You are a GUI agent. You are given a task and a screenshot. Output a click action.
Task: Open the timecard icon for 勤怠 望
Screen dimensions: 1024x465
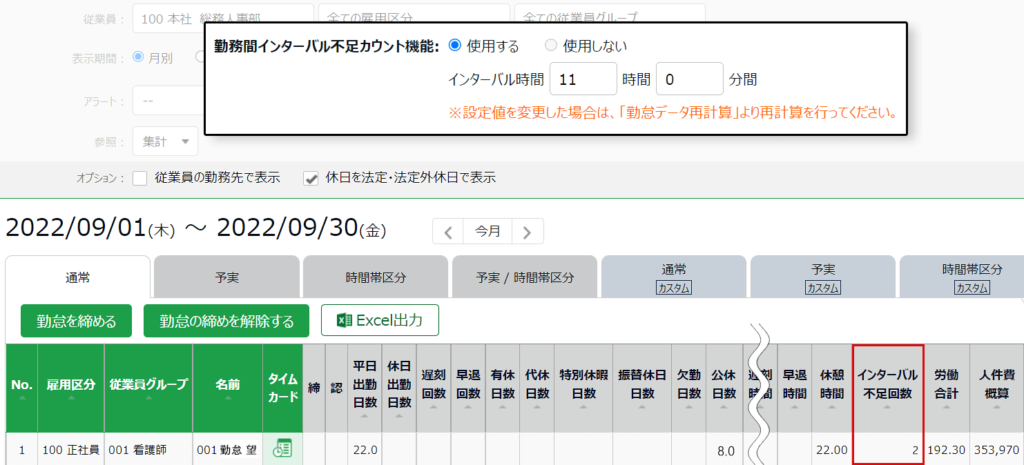point(282,449)
